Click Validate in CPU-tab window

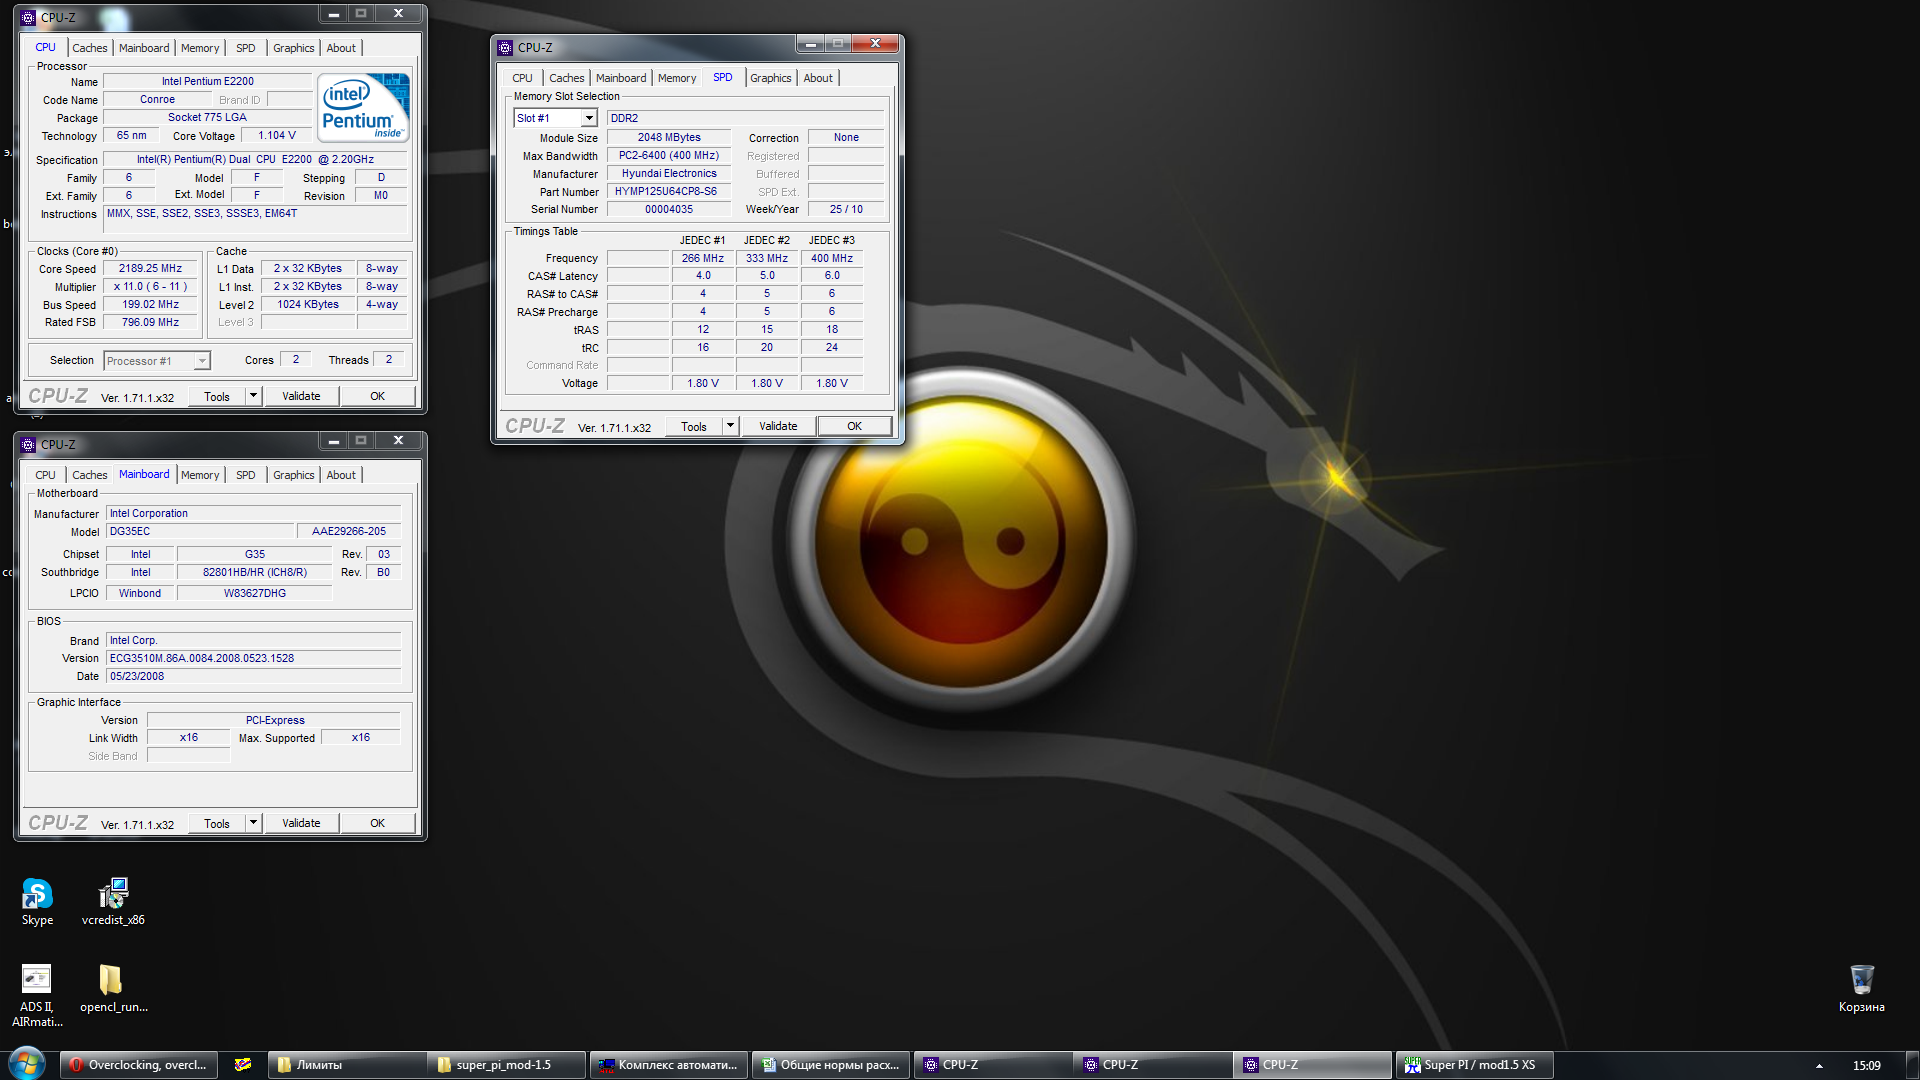click(x=301, y=396)
